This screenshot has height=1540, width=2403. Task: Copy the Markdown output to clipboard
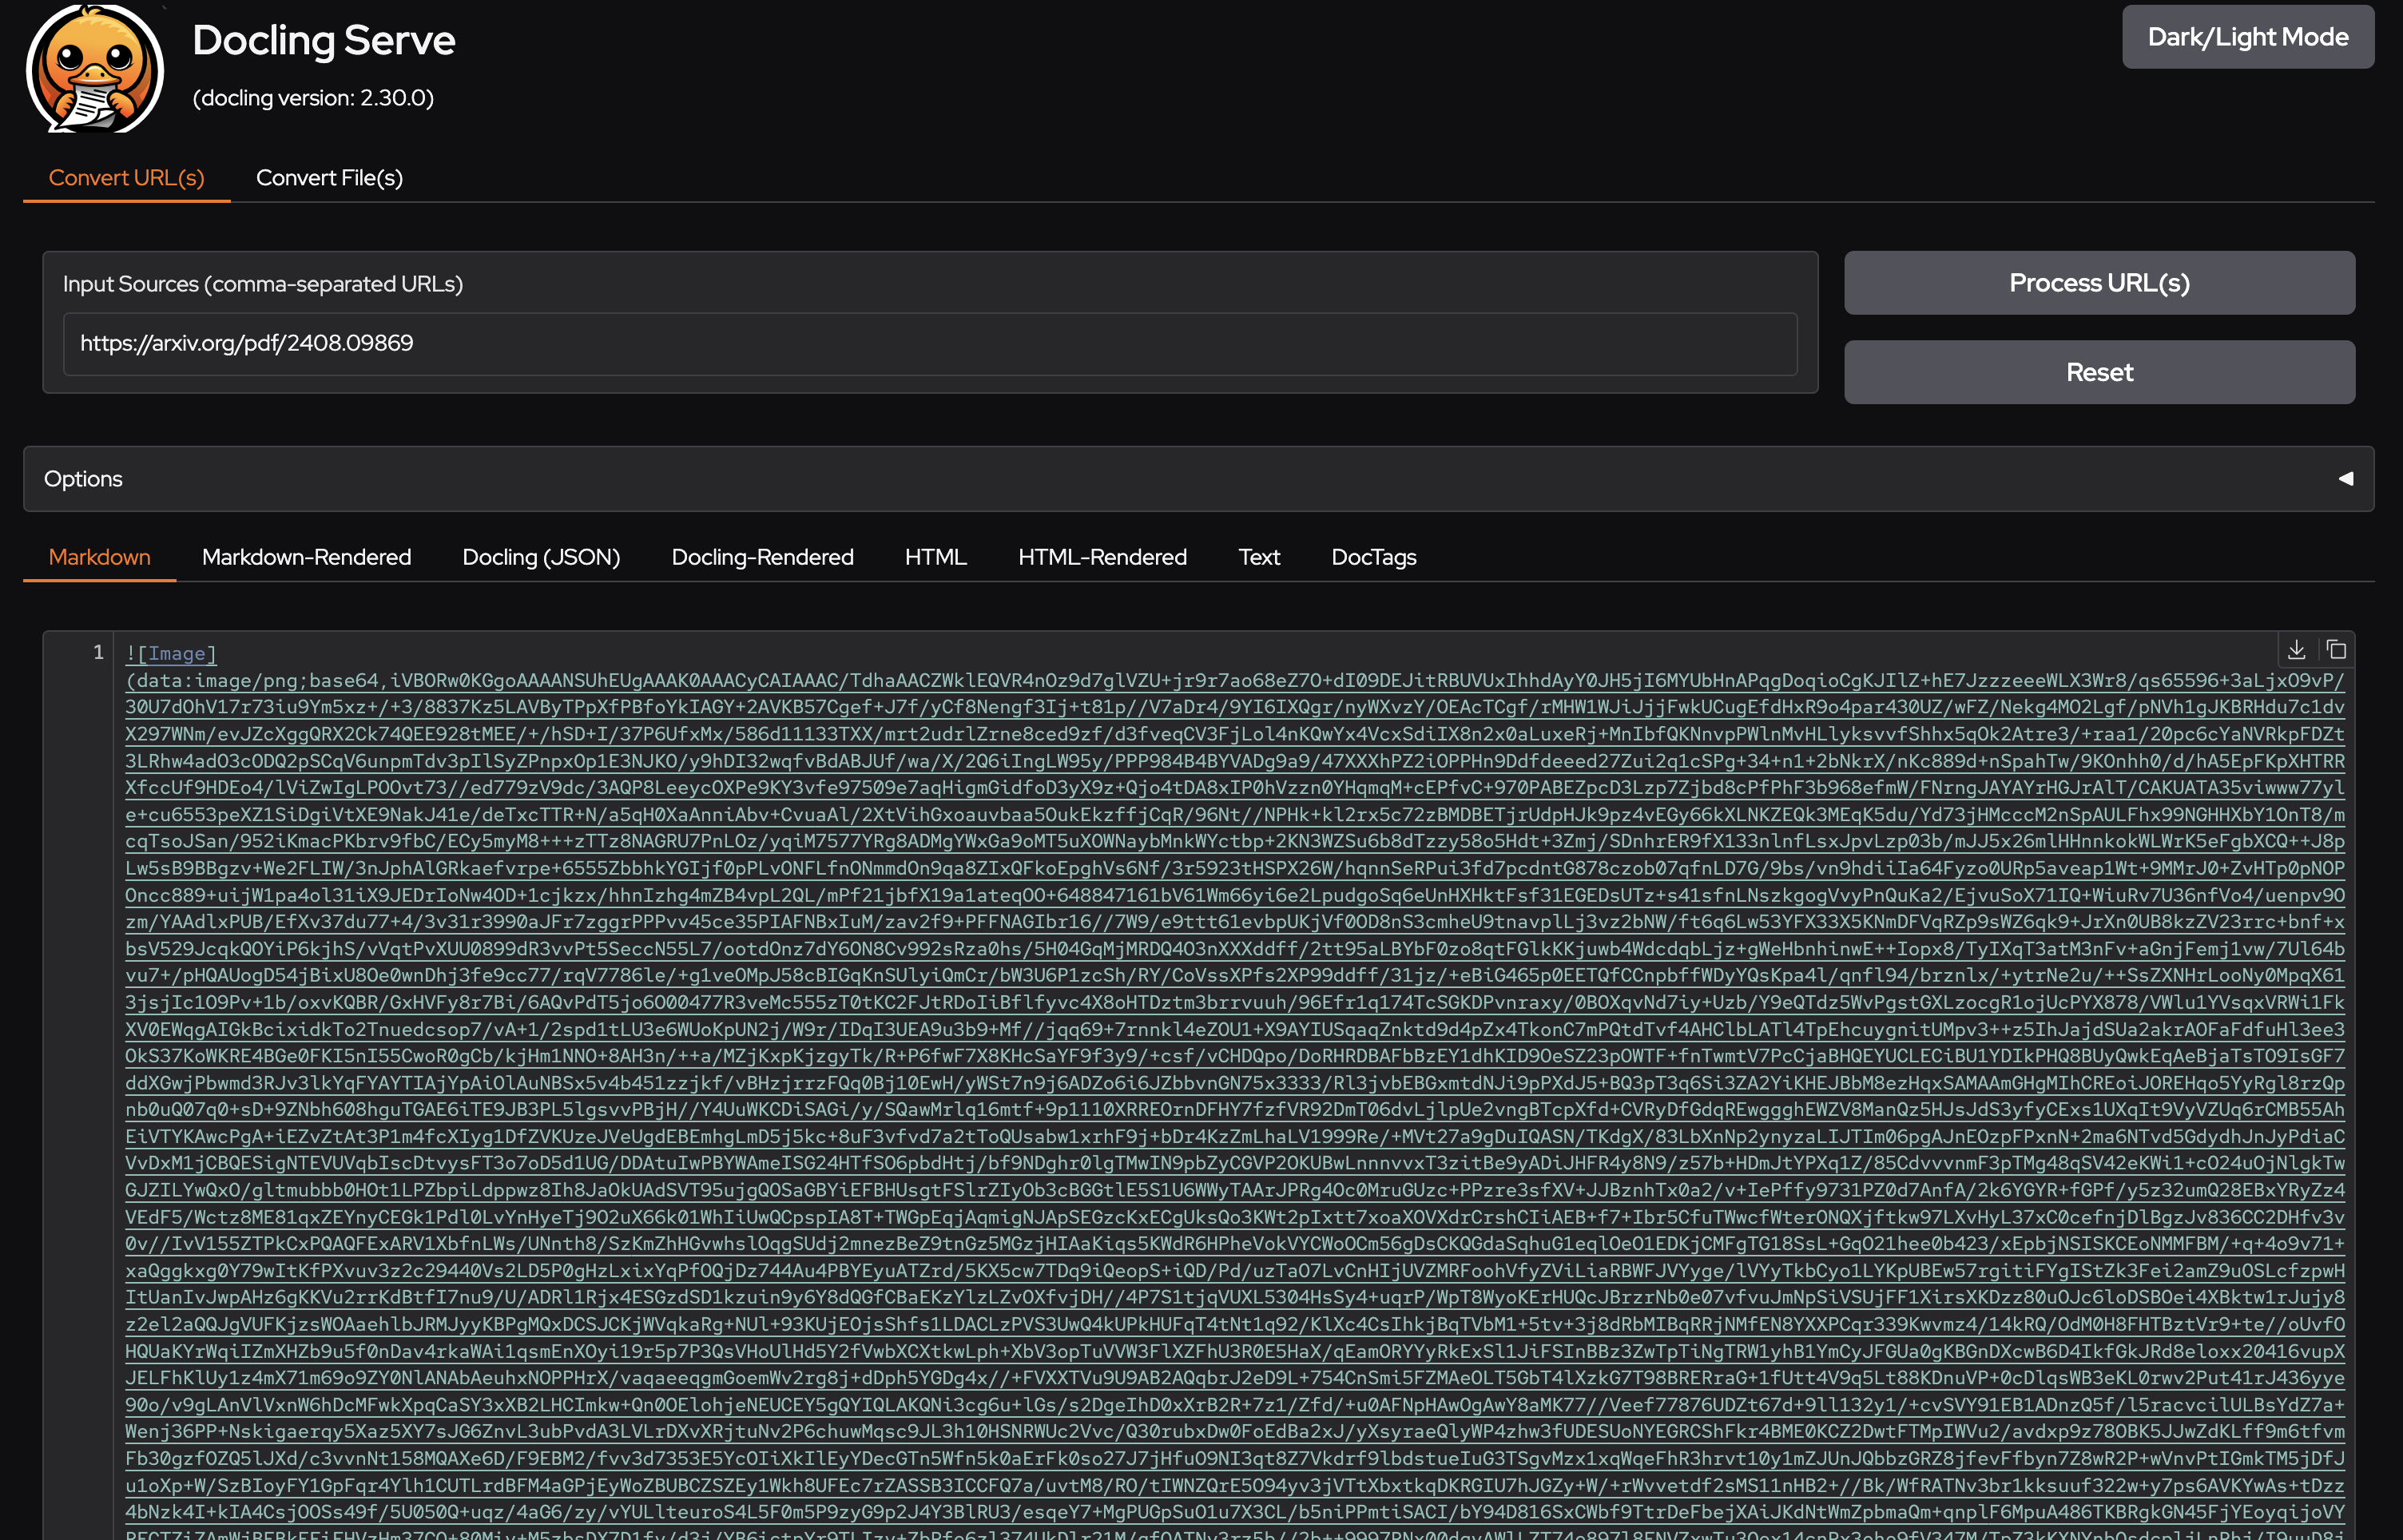[x=2336, y=650]
